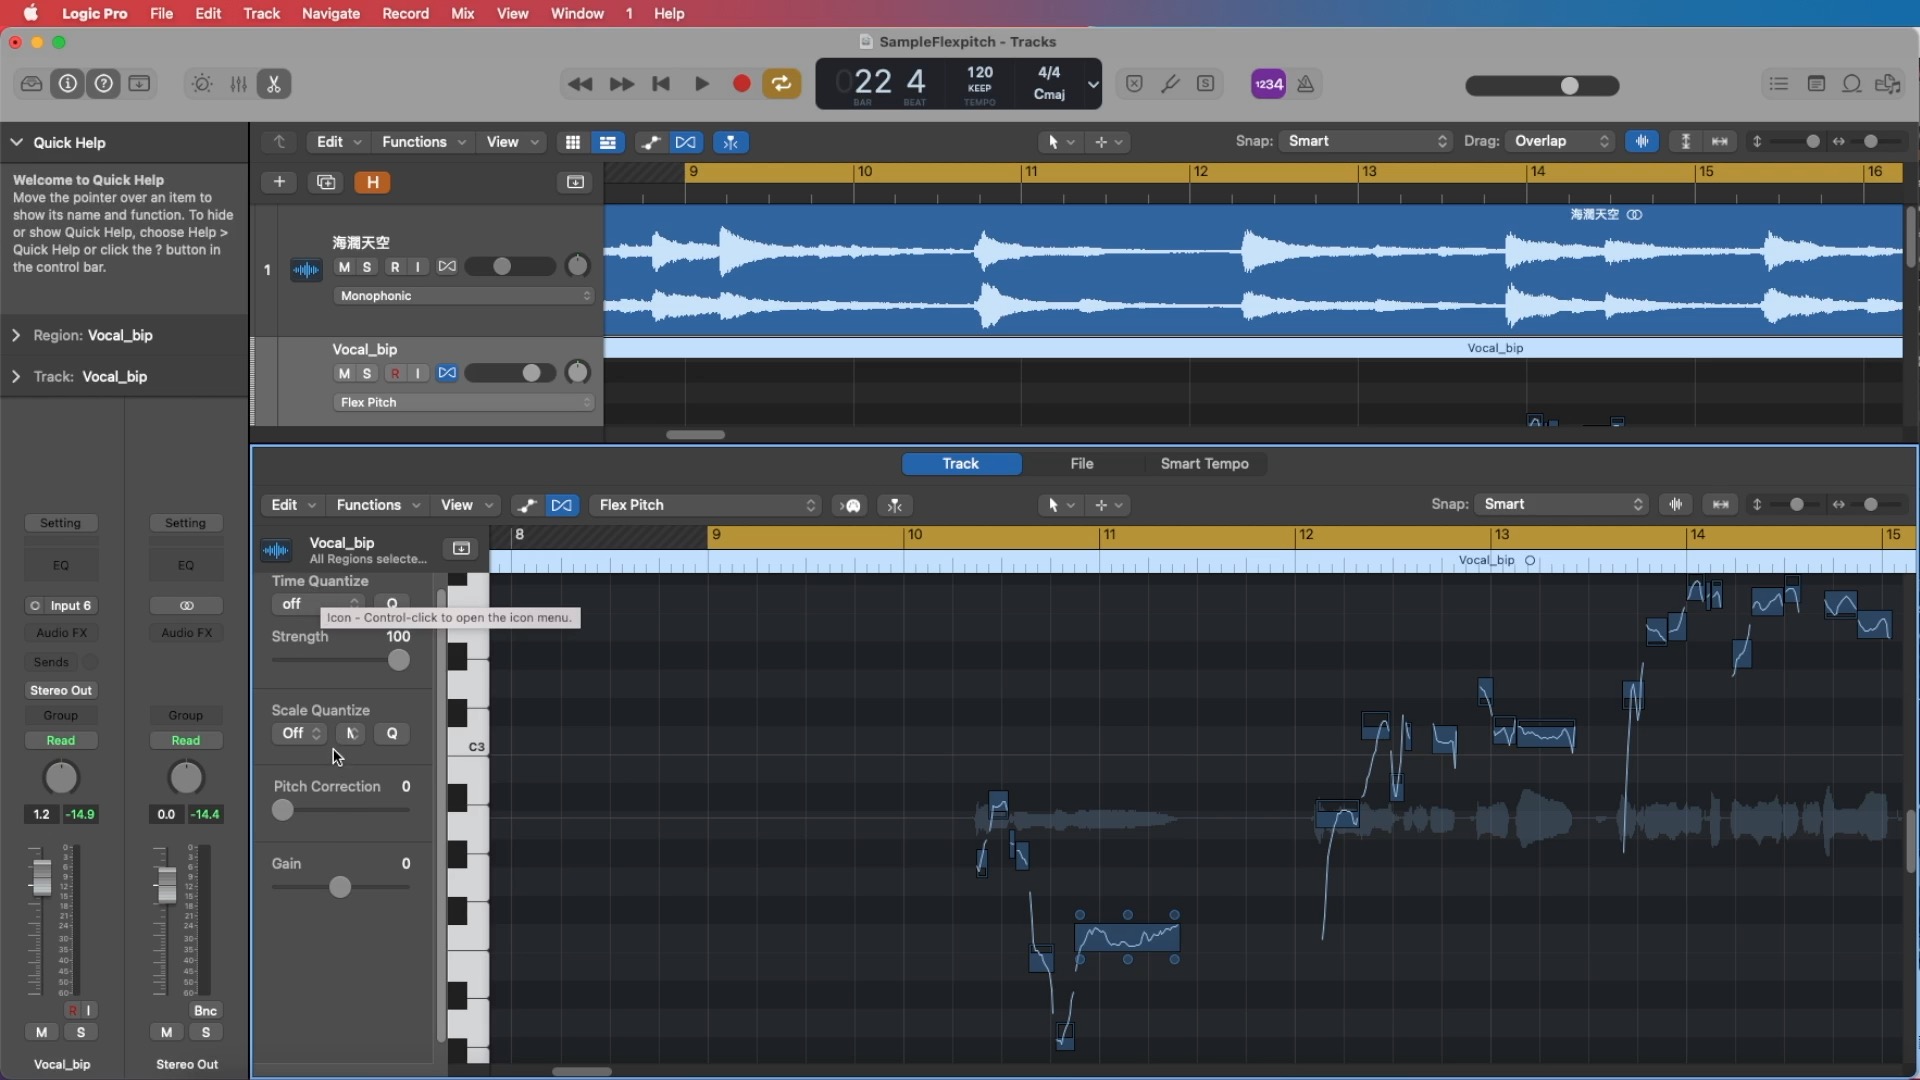Click the tempo display 120
Screen dimensions: 1920x1080
(980, 73)
